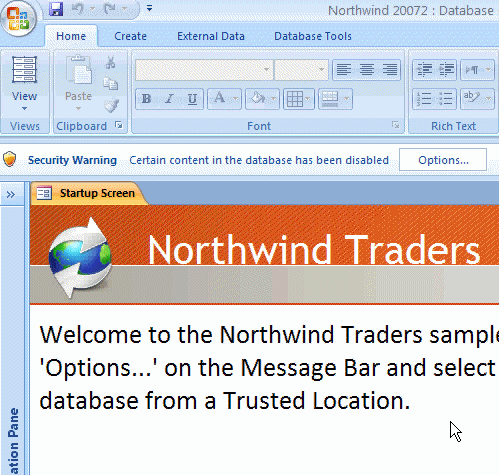This screenshot has height=475, width=499.
Task: Click the Cut scissors icon
Action: tap(111, 62)
